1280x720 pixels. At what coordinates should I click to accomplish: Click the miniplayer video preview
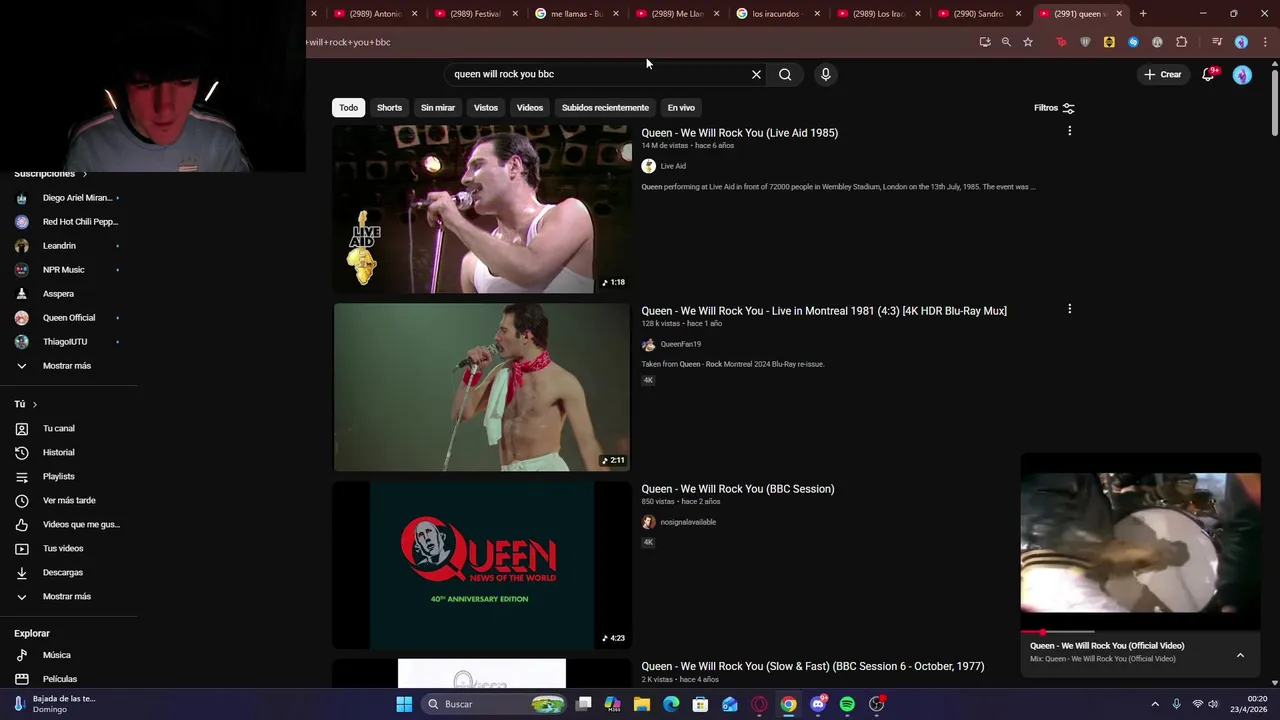[1140, 542]
